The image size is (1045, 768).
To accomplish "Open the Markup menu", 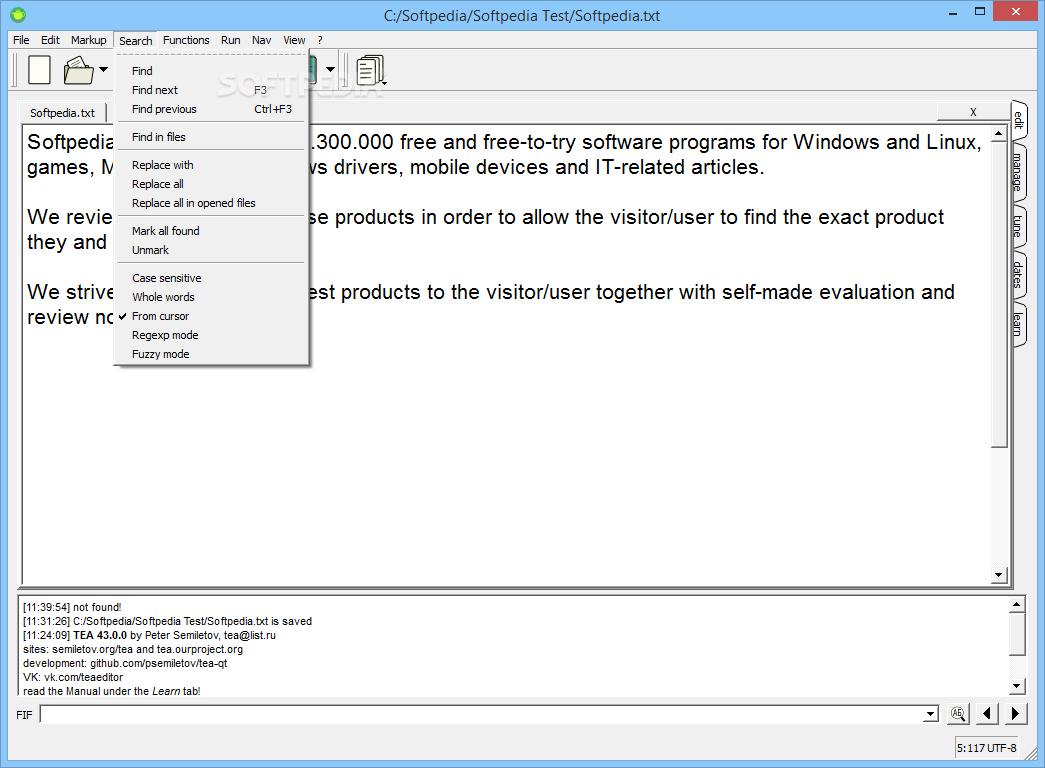I will [89, 40].
